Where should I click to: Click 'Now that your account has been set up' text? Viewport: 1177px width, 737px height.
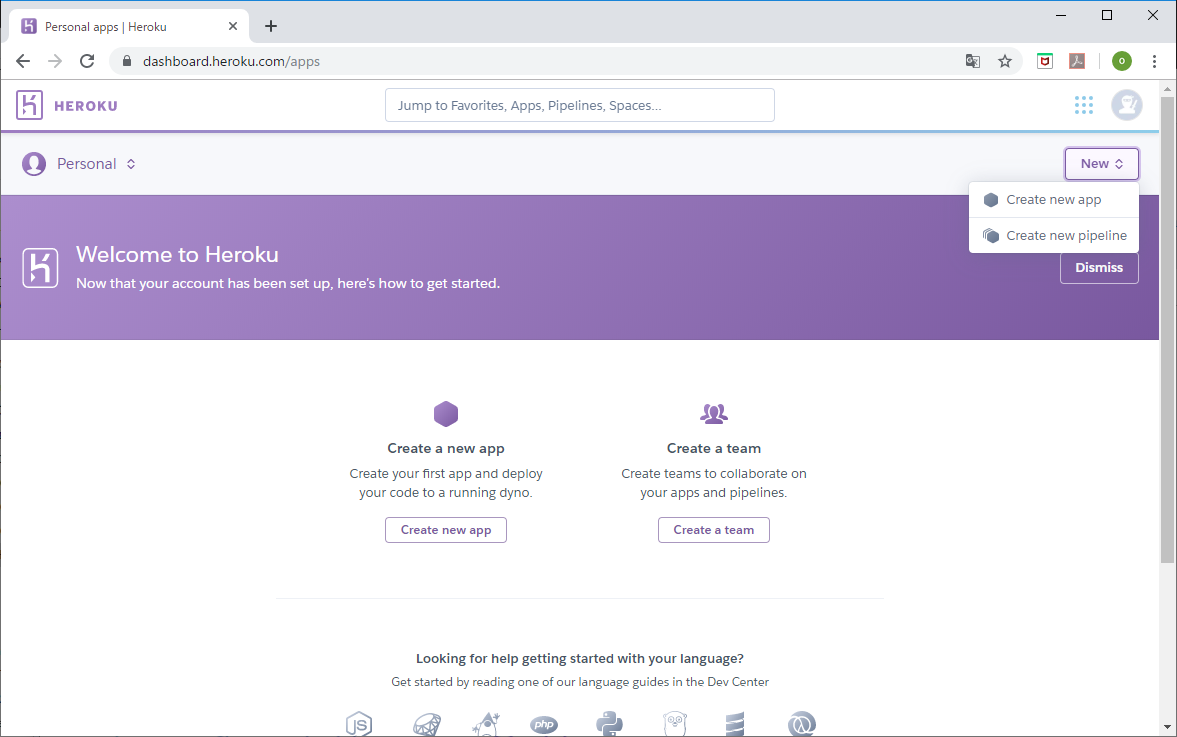(x=288, y=283)
